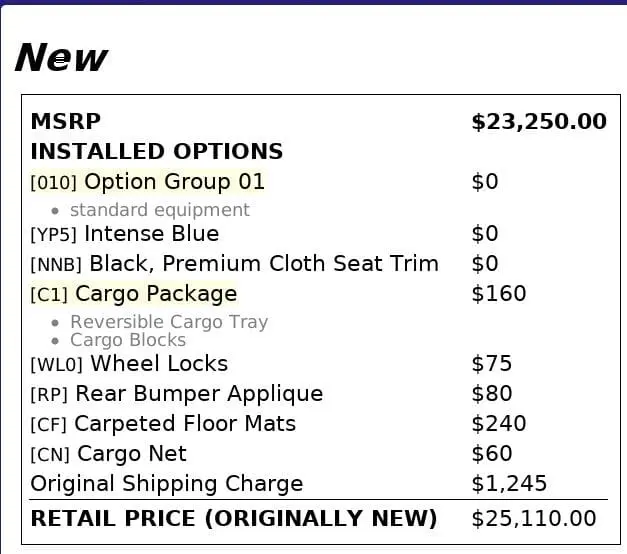Image resolution: width=627 pixels, height=554 pixels.
Task: Select the $1,245 shipping charge amount
Action: coord(509,484)
